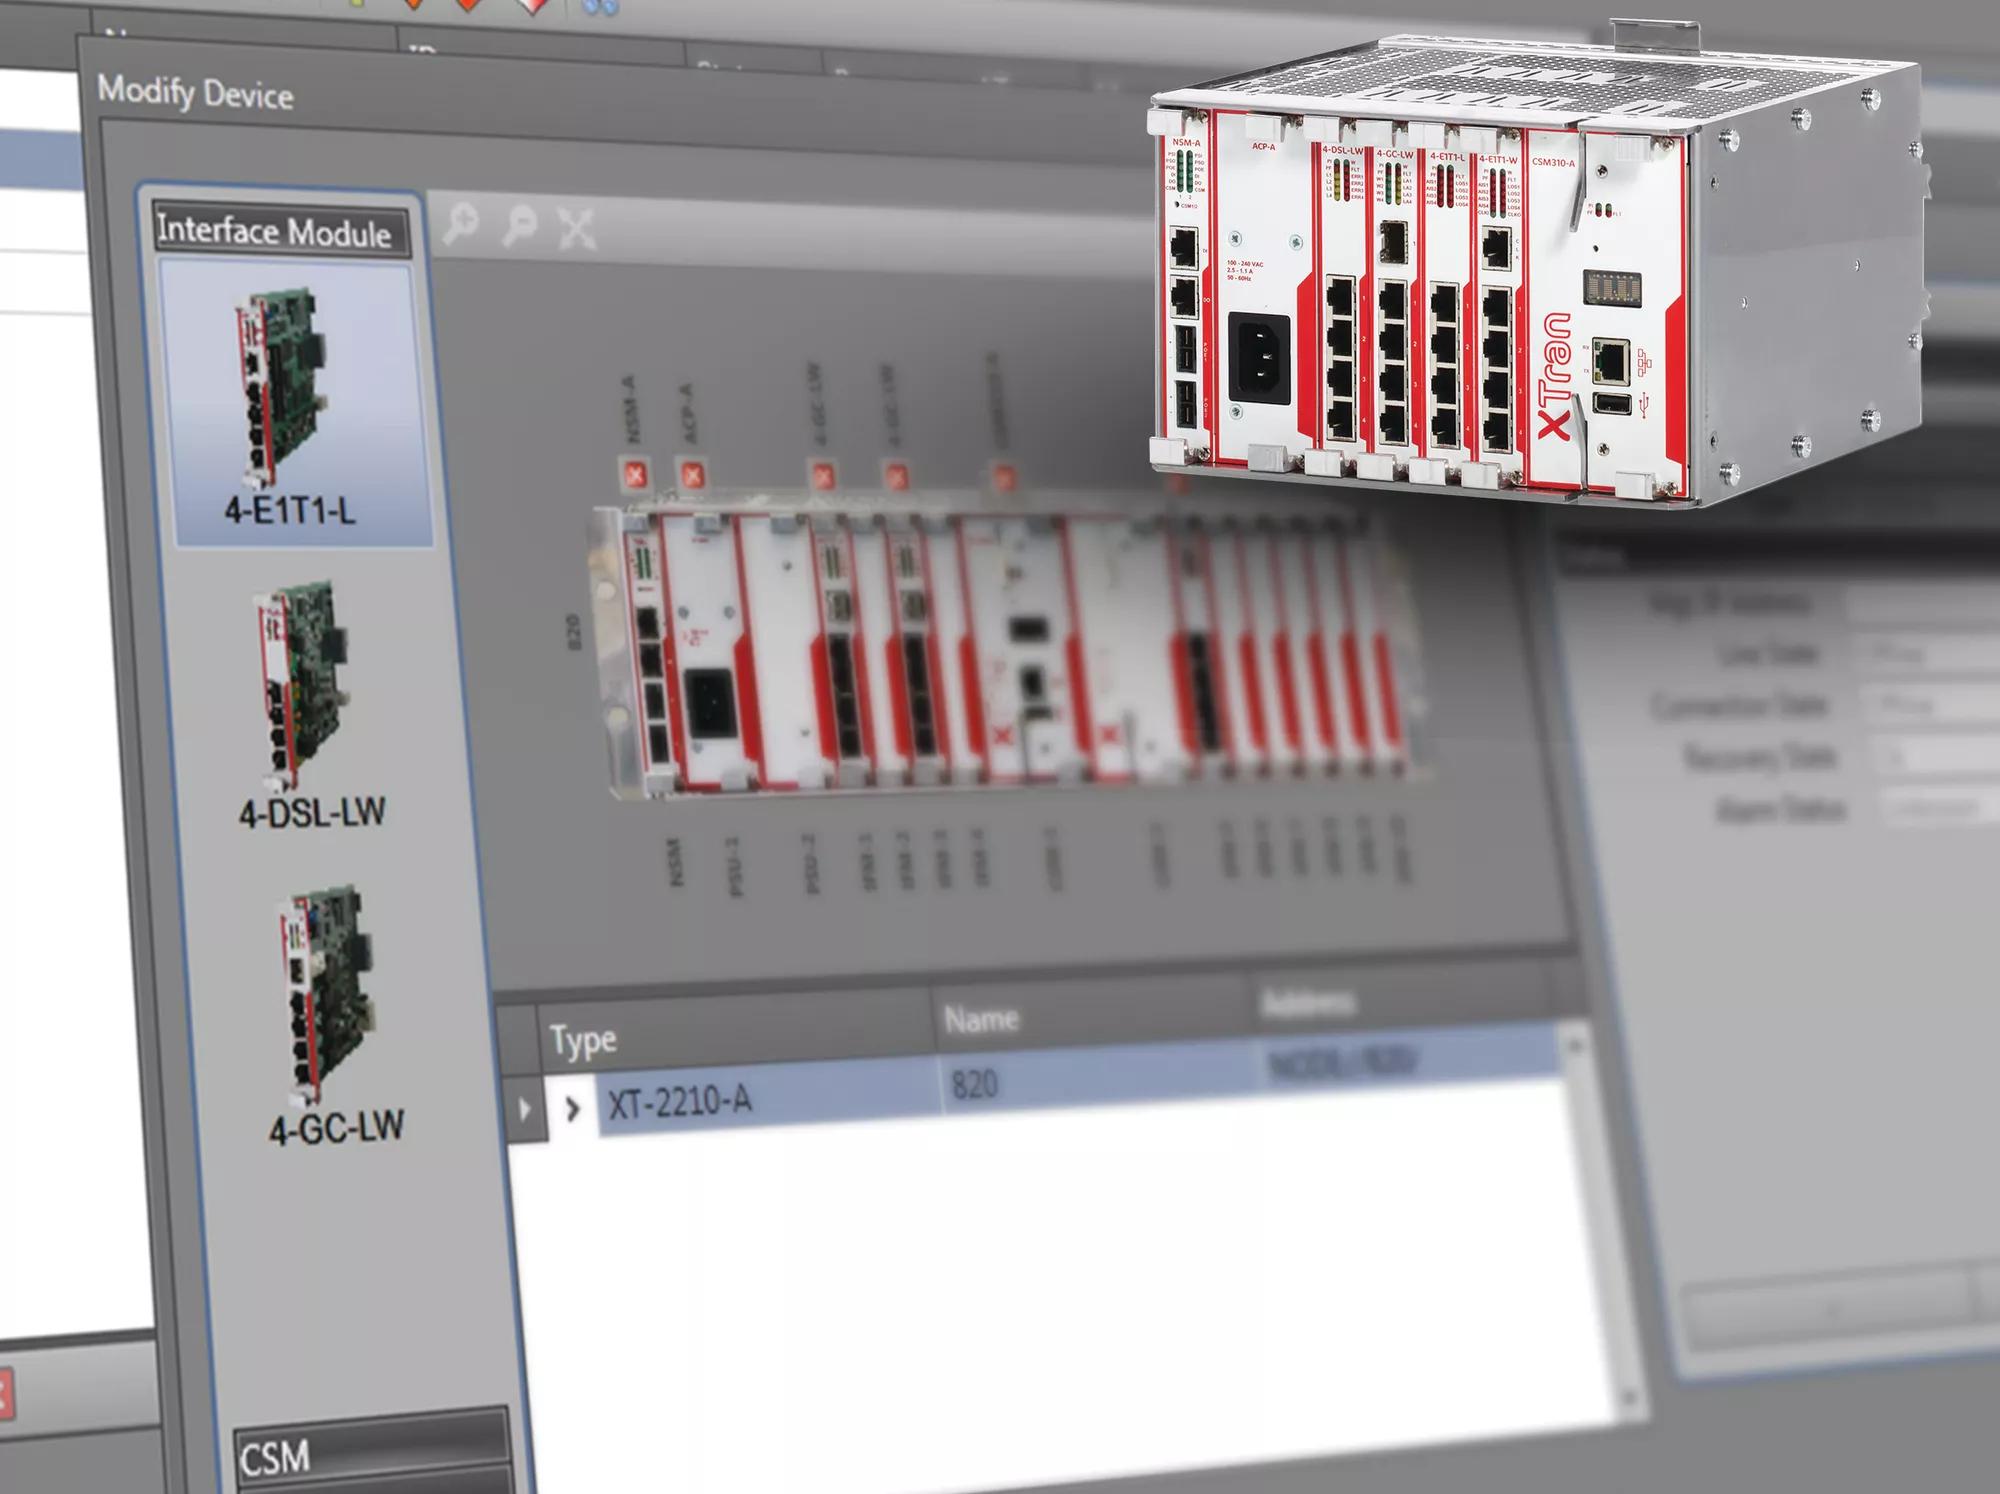Expand the XT-2210-A row chevron
The height and width of the screenshot is (1494, 2000).
(x=572, y=1108)
